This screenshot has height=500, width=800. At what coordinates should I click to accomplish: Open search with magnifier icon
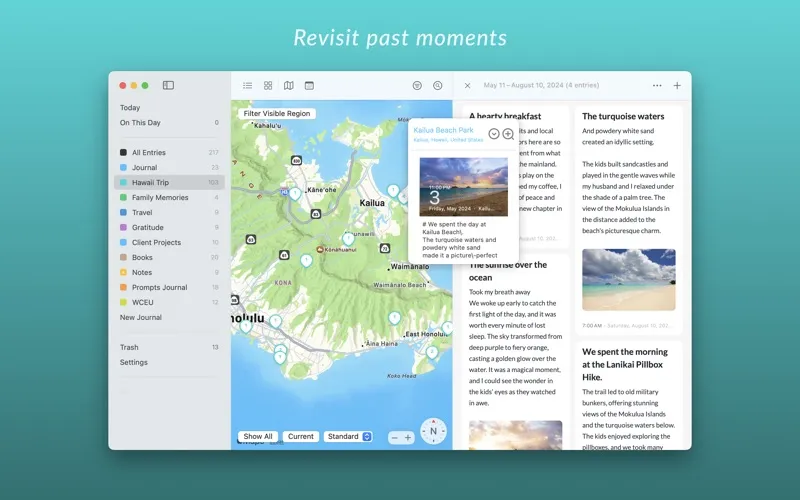(x=437, y=86)
